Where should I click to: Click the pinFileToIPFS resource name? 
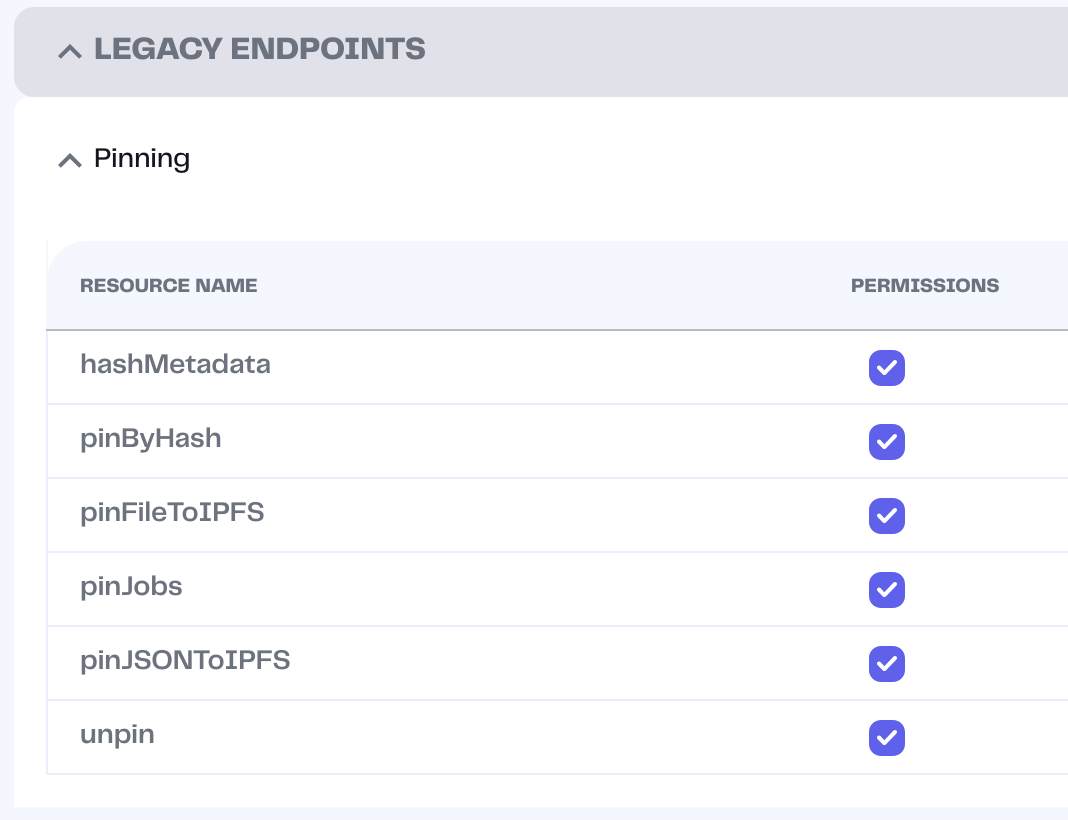pos(172,512)
